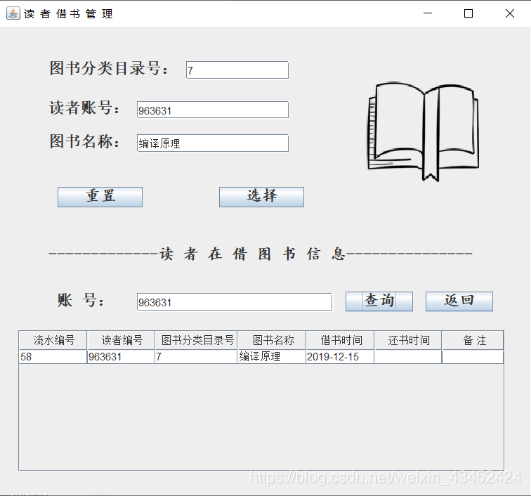The height and width of the screenshot is (496, 531).
Task: Focus the 账号 query input field
Action: [x=234, y=302]
